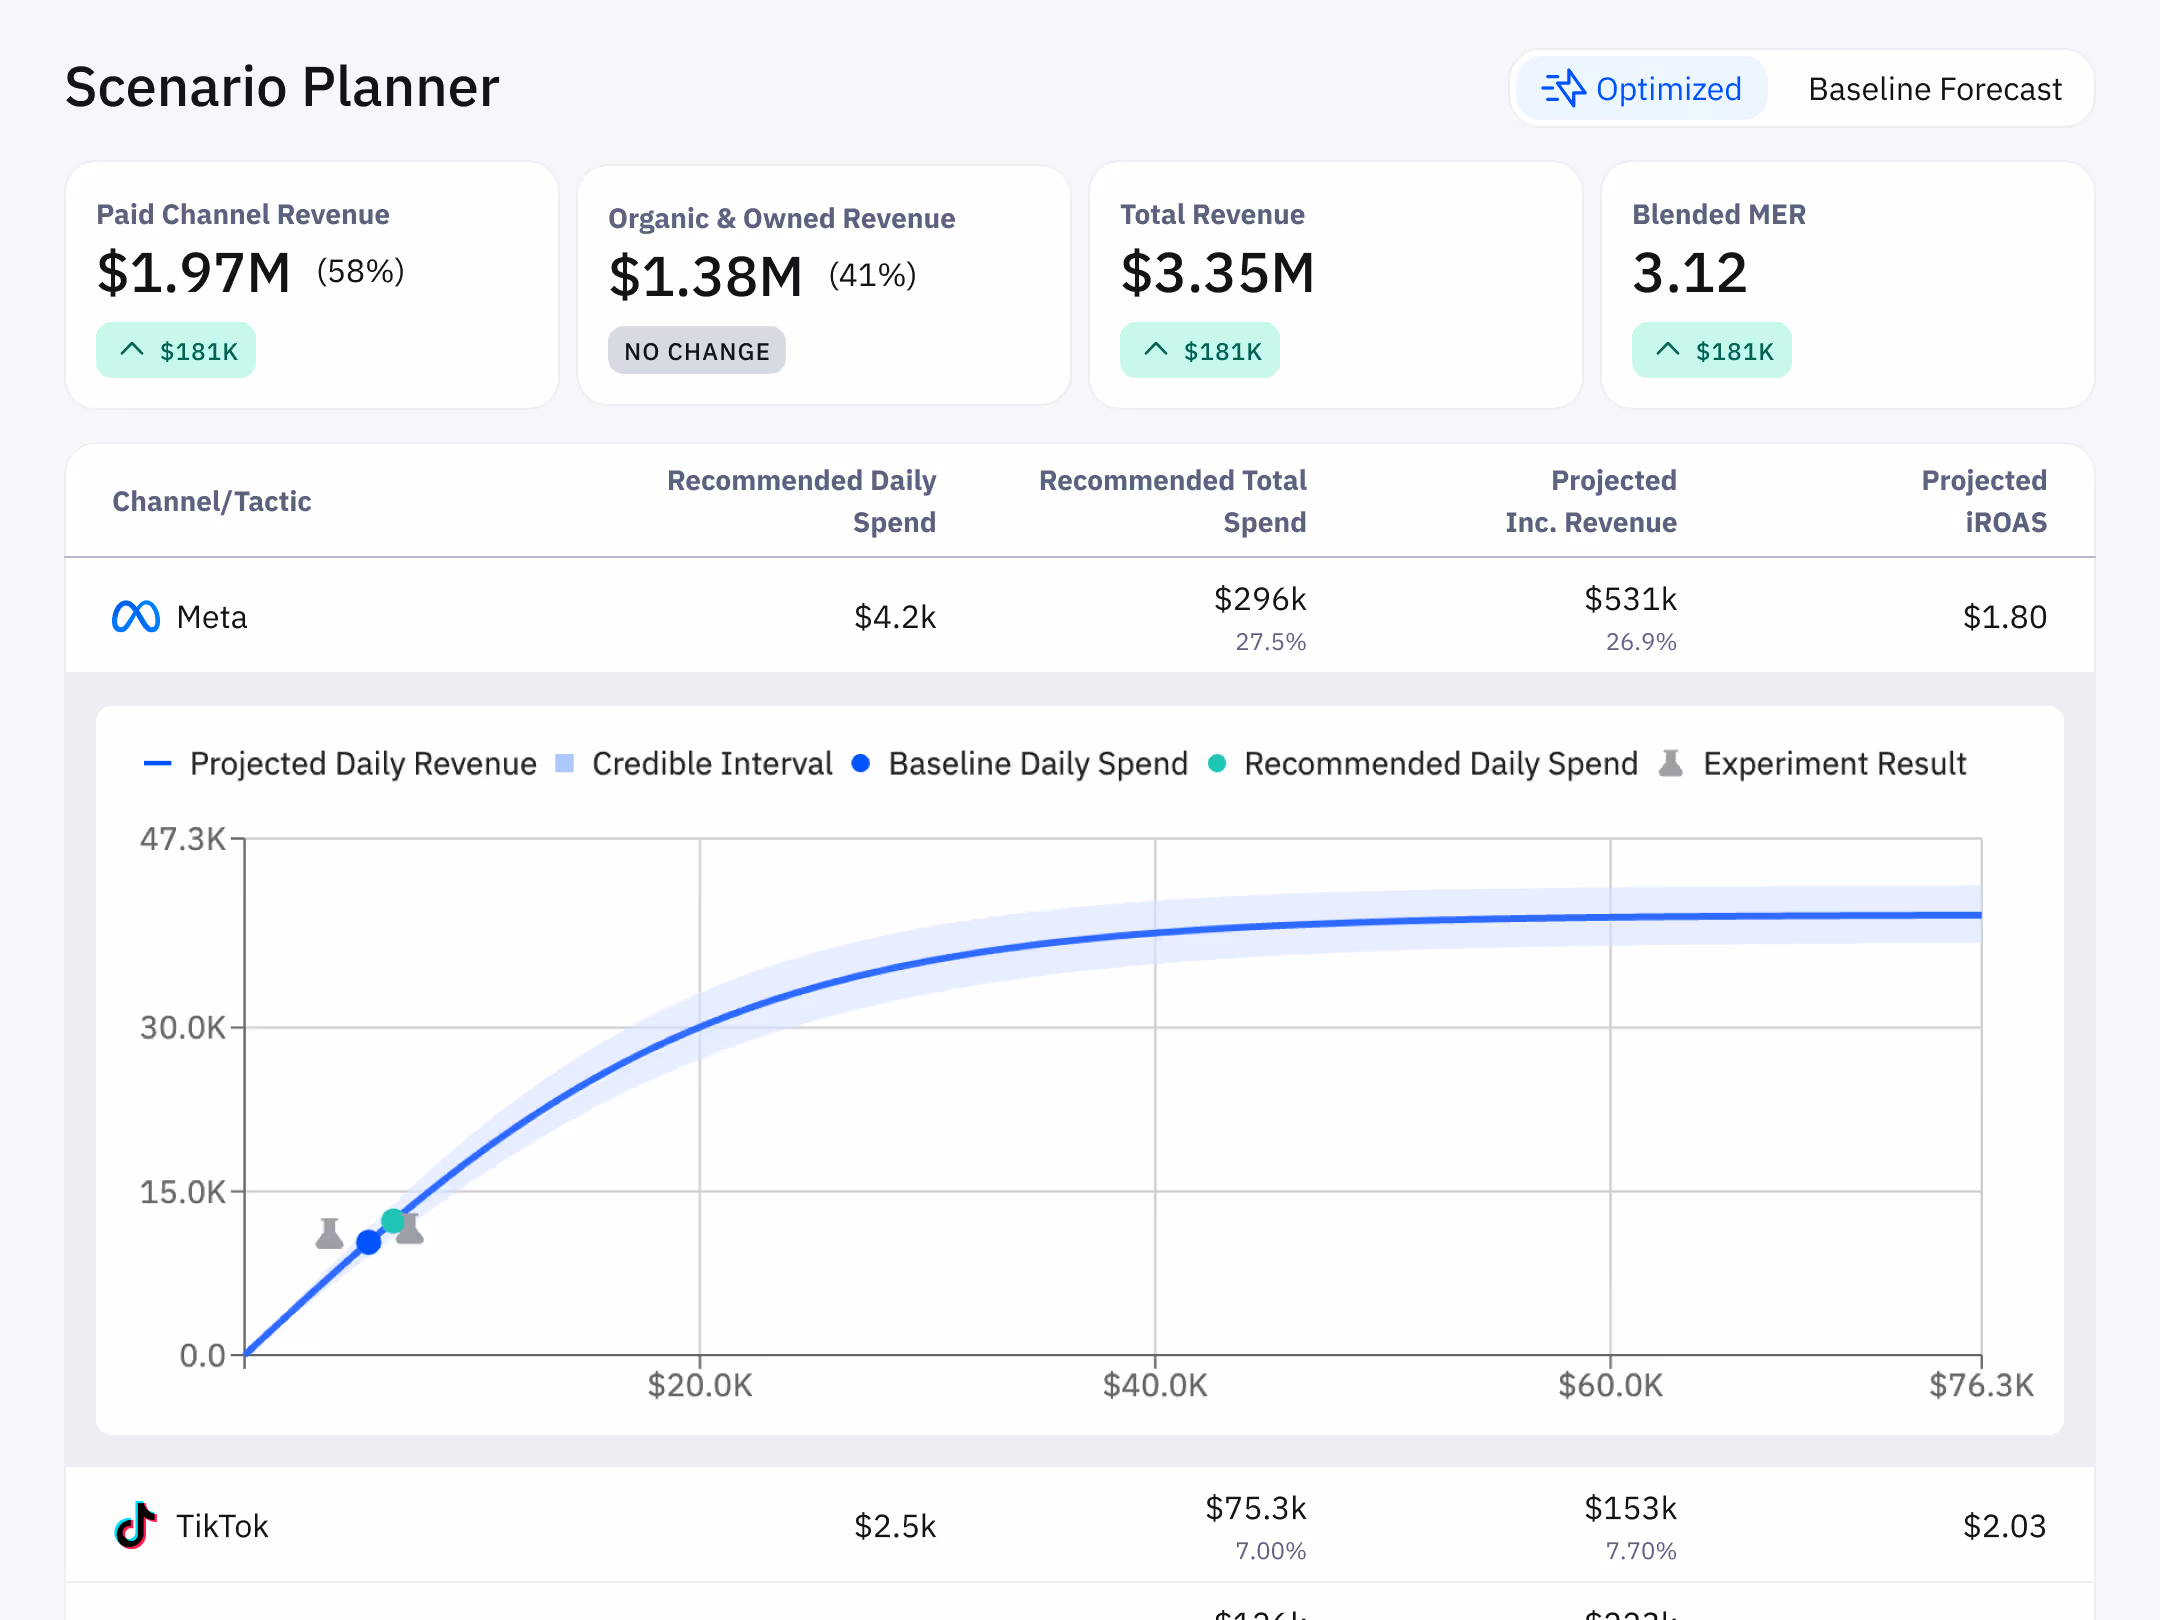Click the TikTok logo icon

135,1525
